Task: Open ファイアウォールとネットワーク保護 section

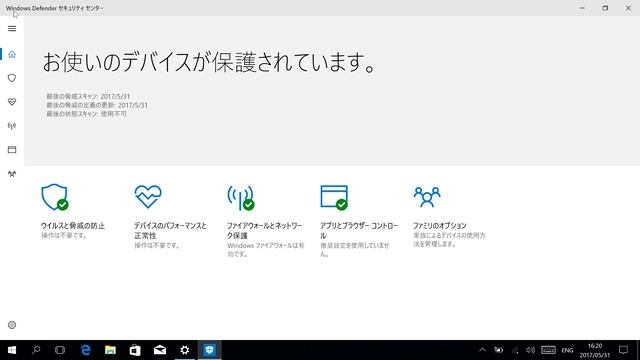Action: [x=264, y=231]
